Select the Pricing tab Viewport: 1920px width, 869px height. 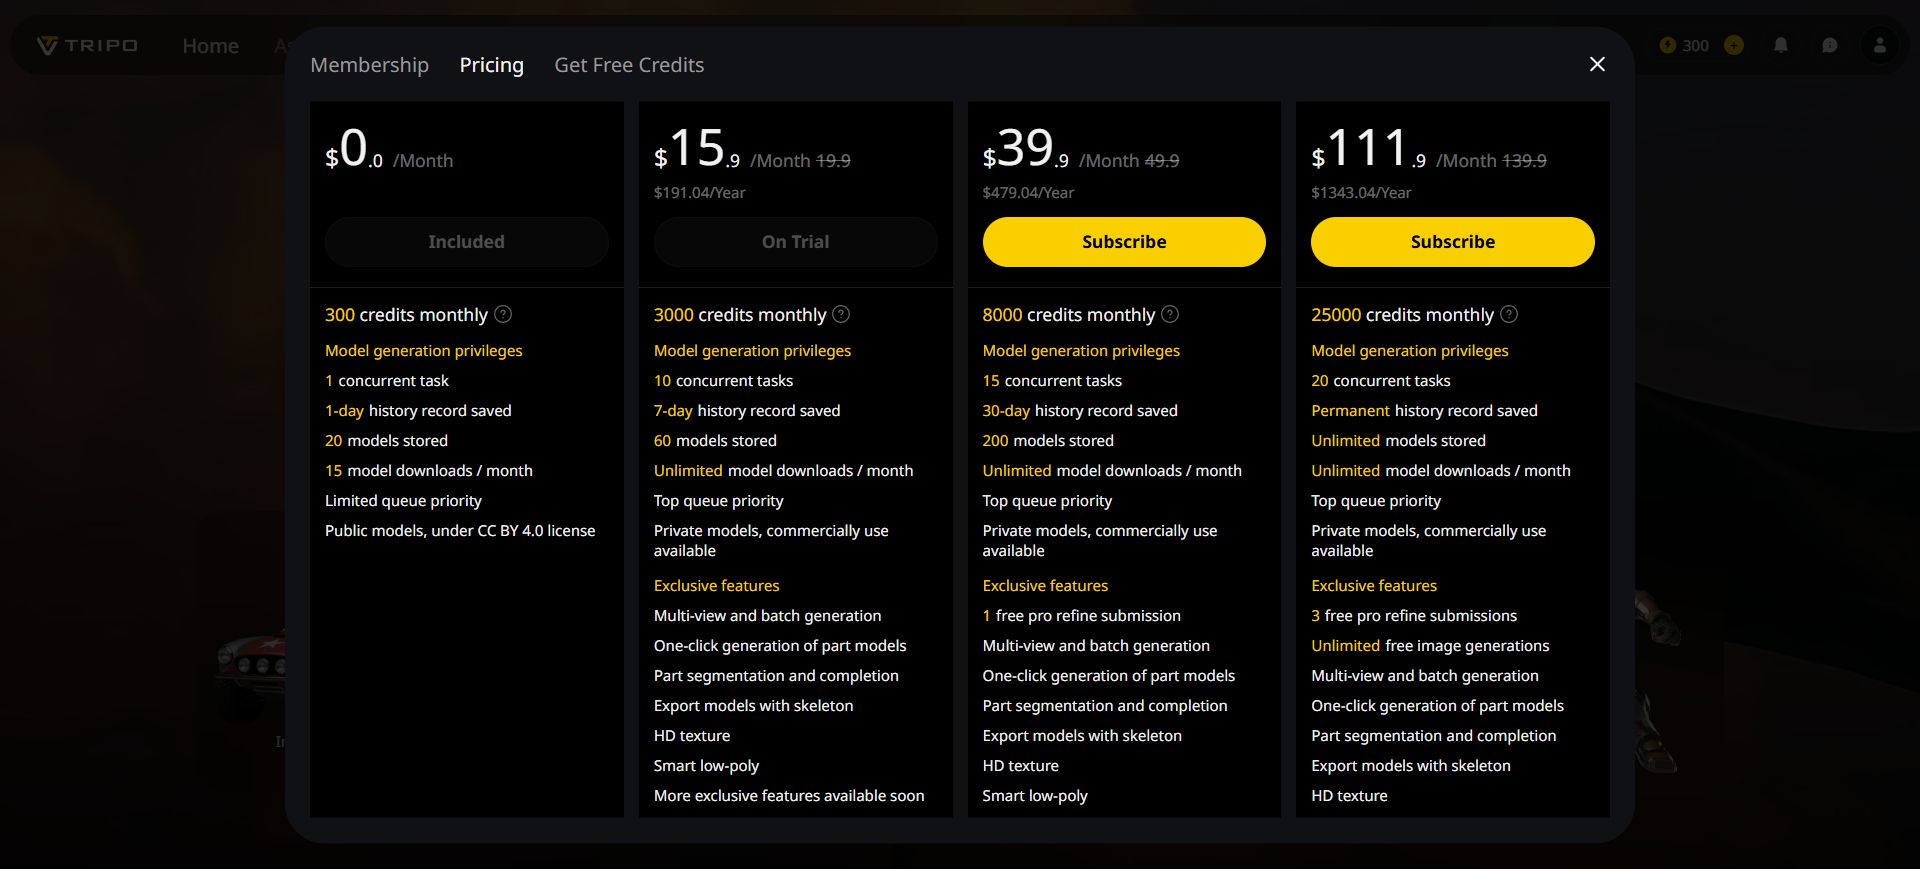click(491, 65)
